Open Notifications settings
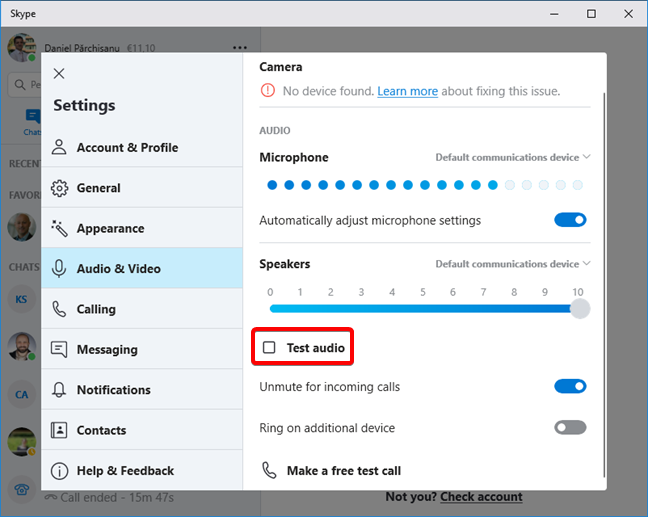The height and width of the screenshot is (517, 648). (x=142, y=389)
